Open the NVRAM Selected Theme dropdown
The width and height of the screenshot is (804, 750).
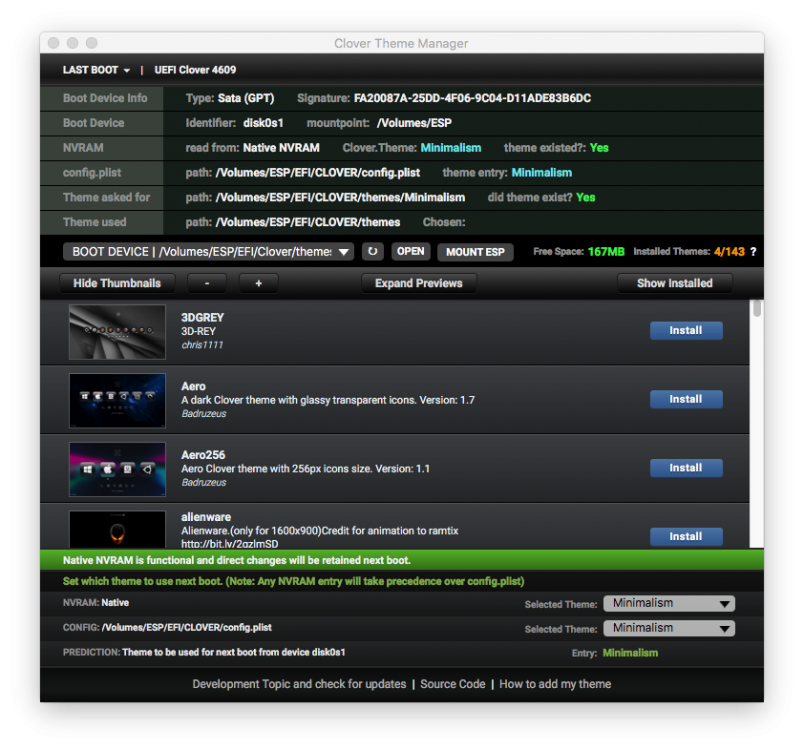[x=669, y=603]
